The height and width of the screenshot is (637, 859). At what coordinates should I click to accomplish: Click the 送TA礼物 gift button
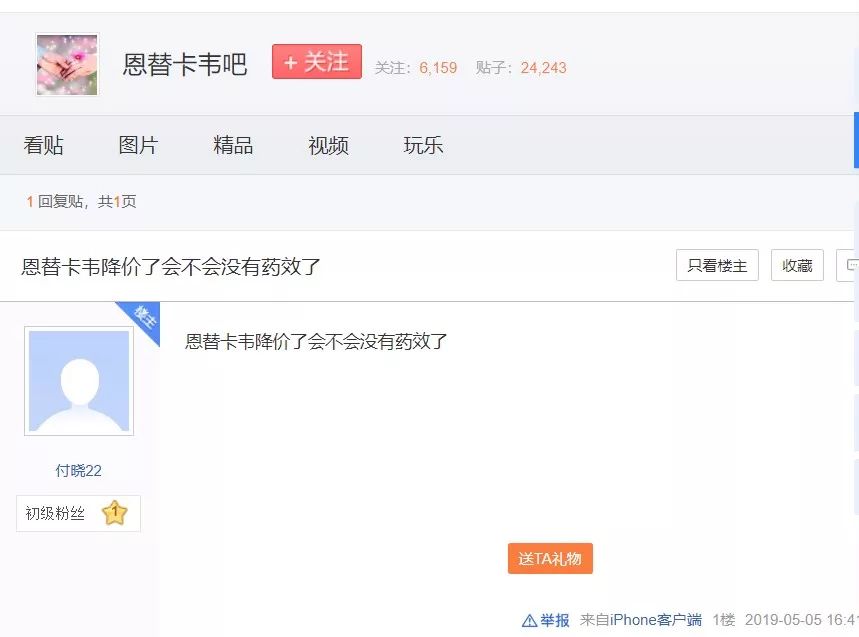tap(550, 558)
